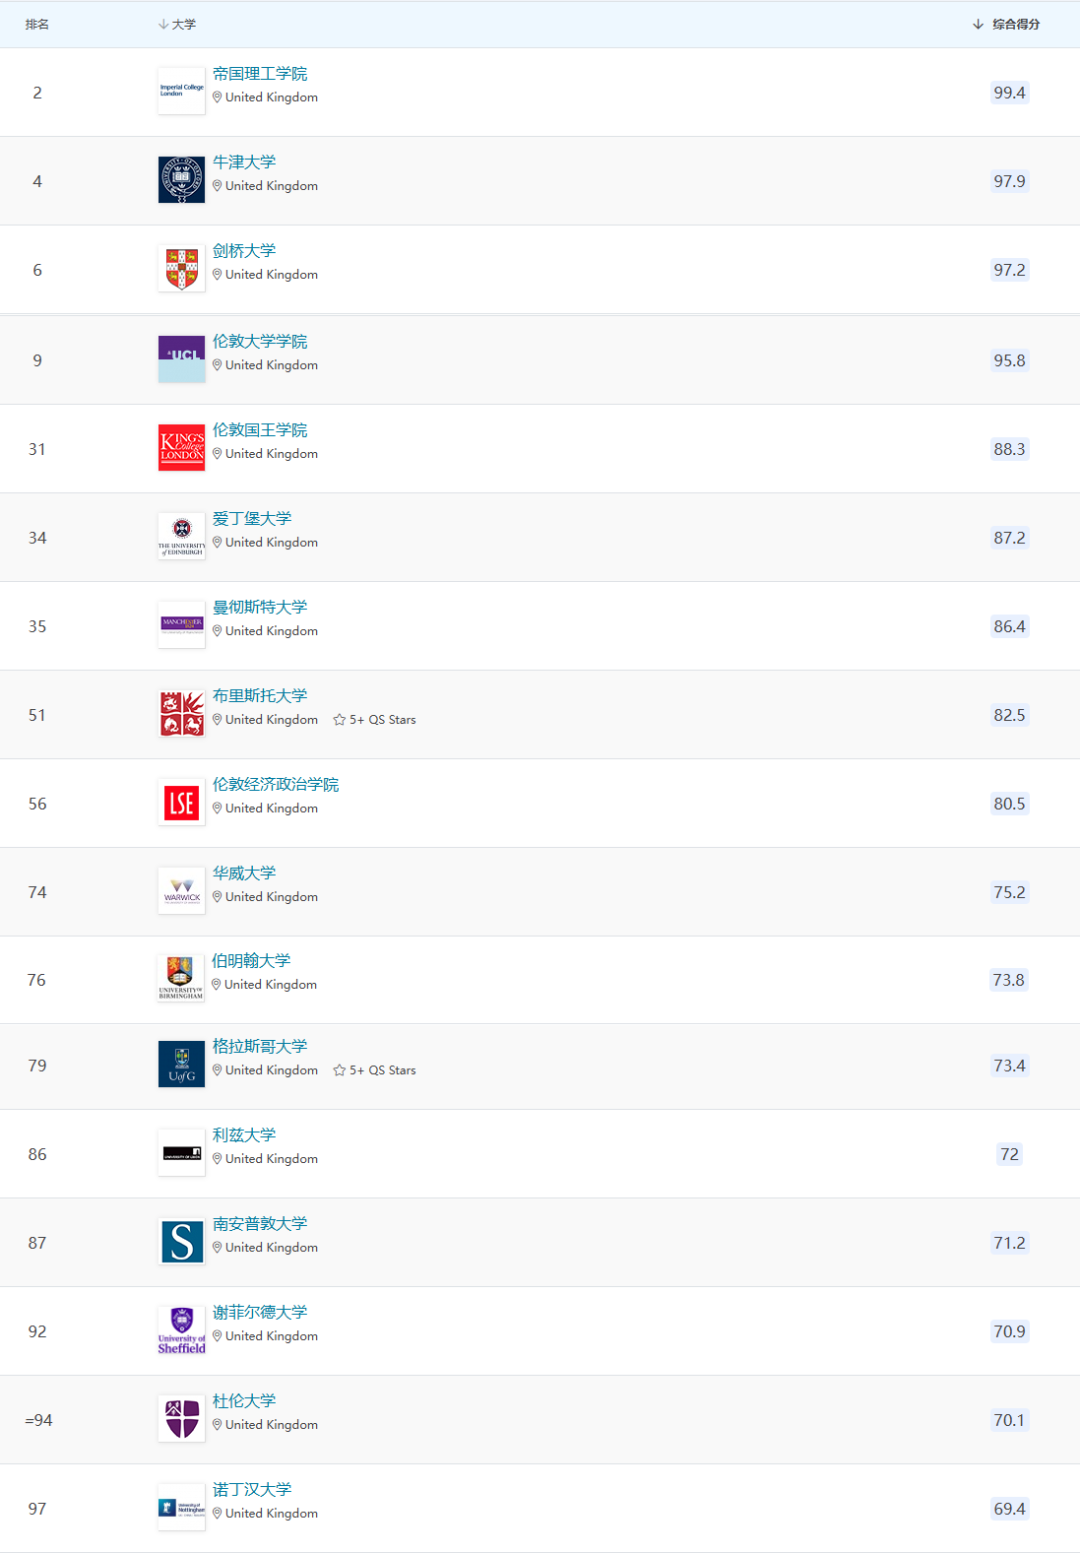Select the Southampton S logo

pos(181,1241)
